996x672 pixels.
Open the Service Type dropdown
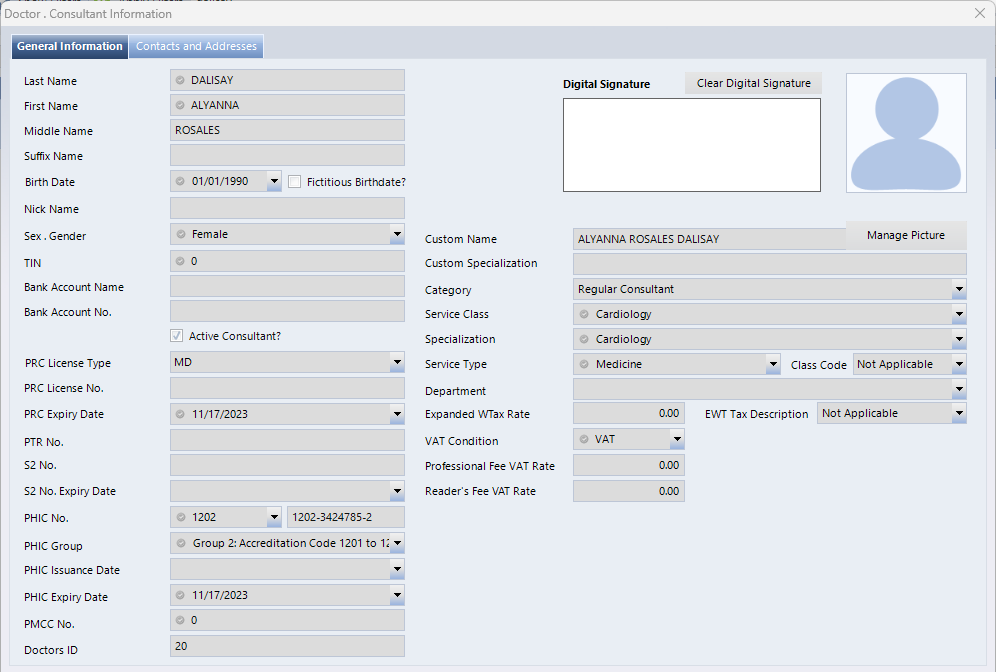click(773, 364)
